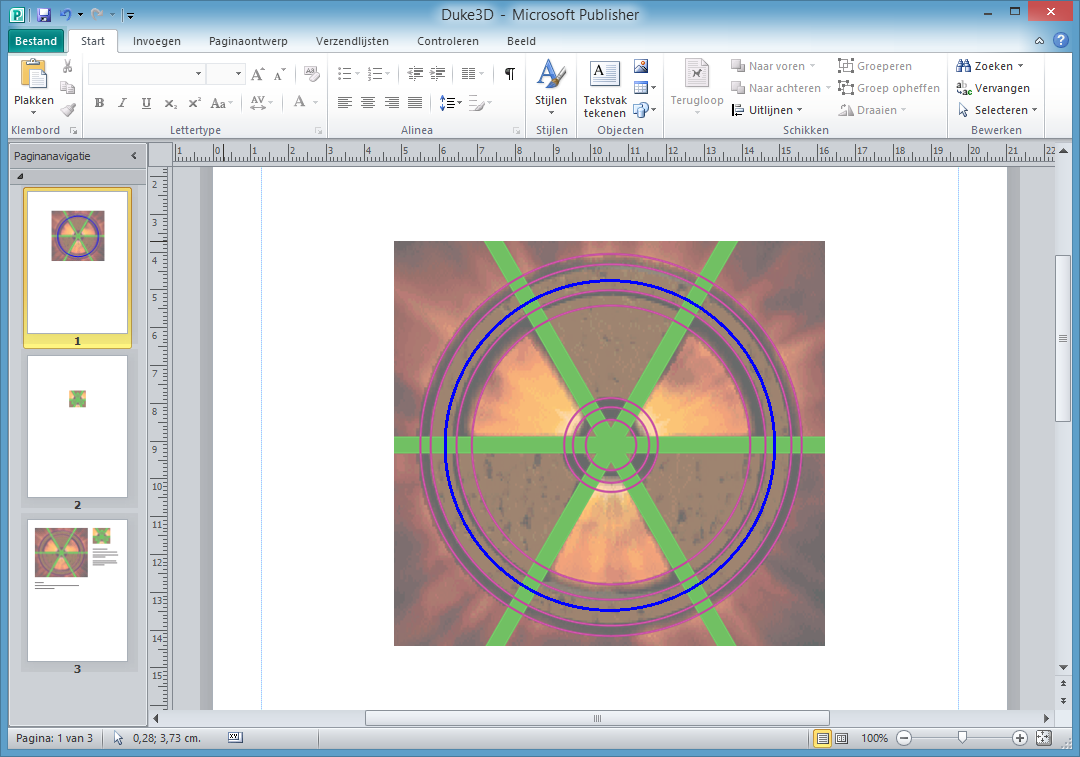
Task: Collapse the Paginanavigatie pane
Action: pyautogui.click(x=134, y=156)
